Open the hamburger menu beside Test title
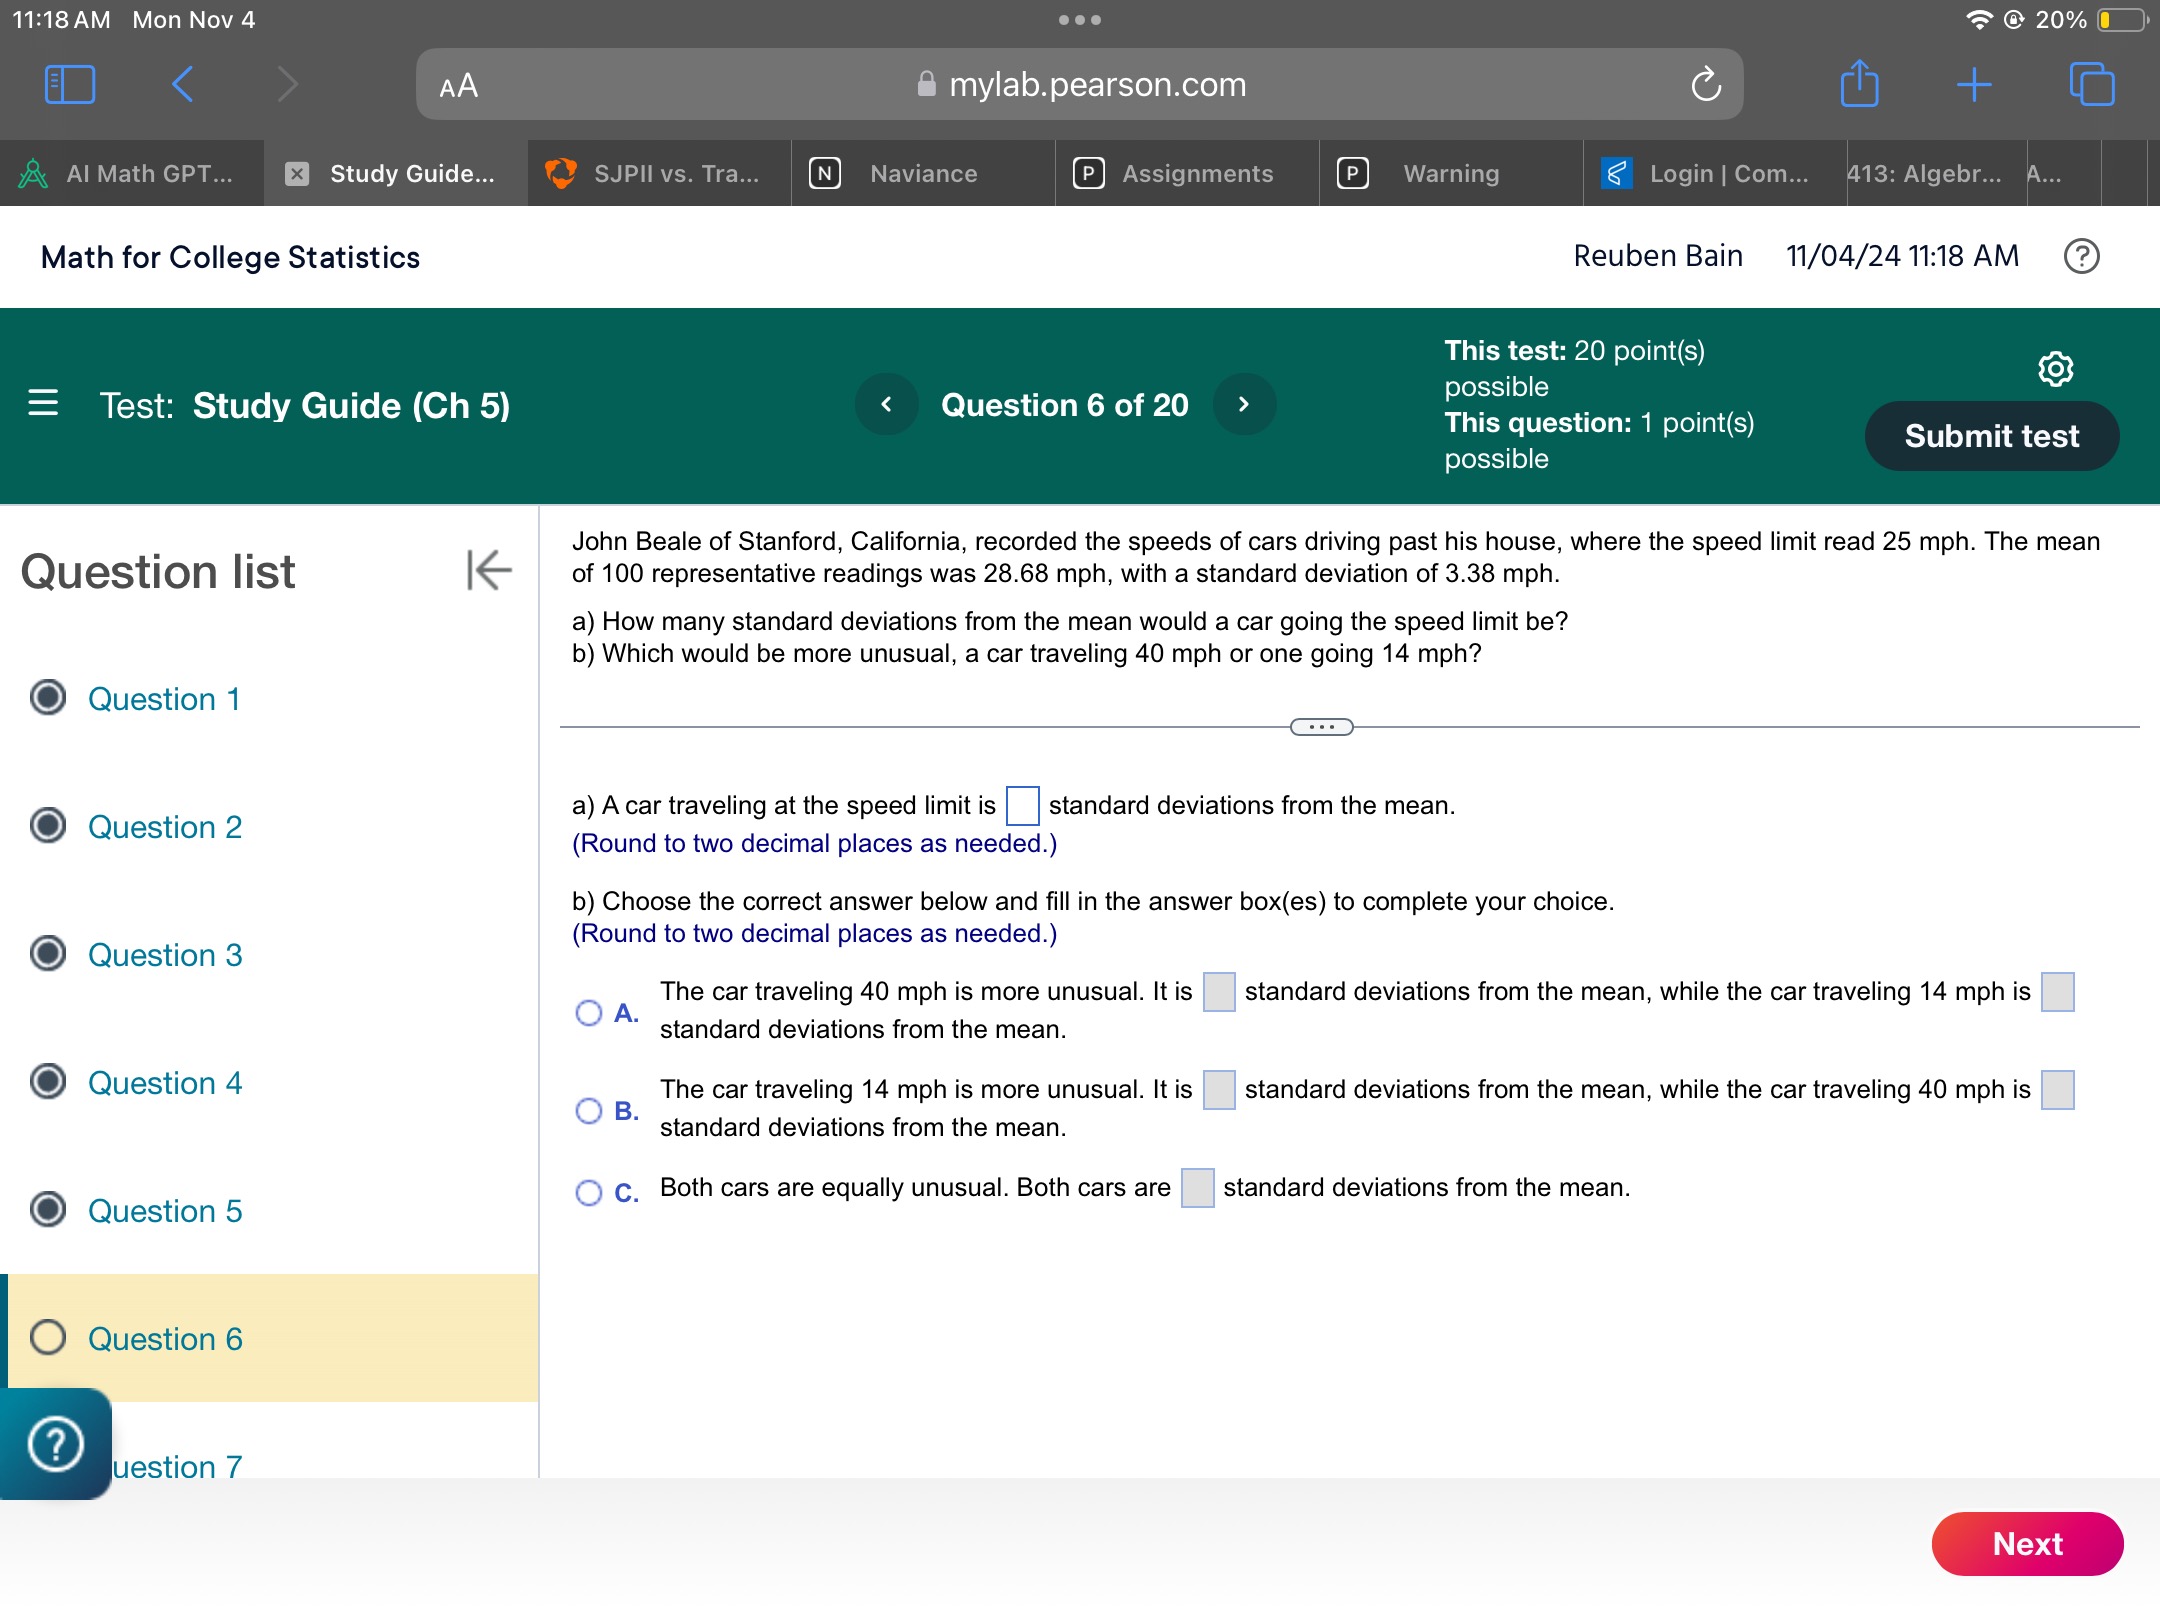Viewport: 2160px width, 1620px height. [43, 404]
